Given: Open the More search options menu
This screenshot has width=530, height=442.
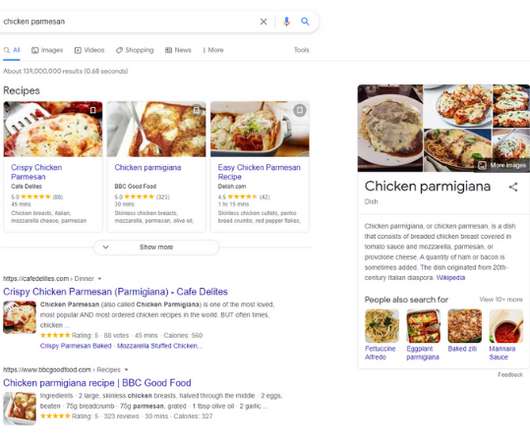Looking at the screenshot, I should [x=213, y=50].
